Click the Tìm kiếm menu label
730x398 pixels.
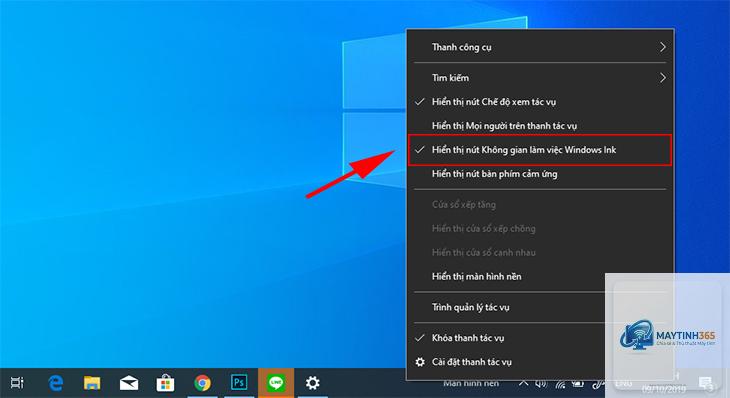tap(450, 78)
